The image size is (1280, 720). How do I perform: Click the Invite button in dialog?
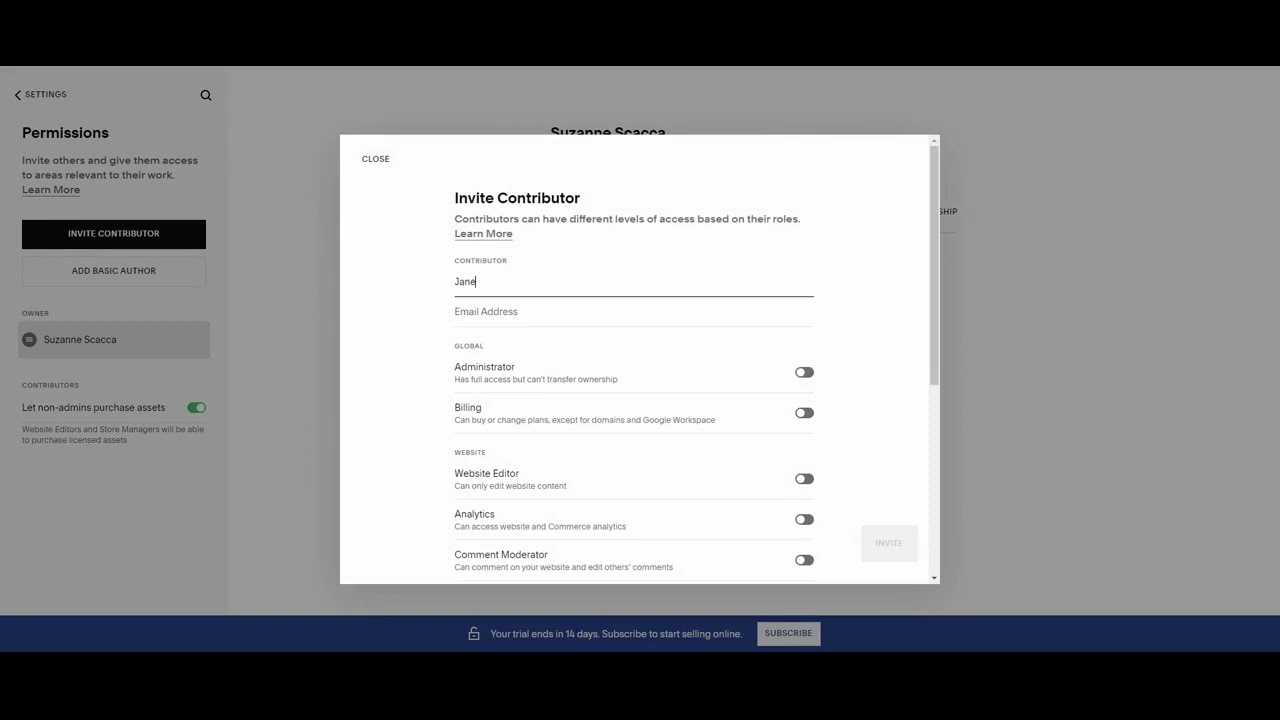click(x=889, y=543)
